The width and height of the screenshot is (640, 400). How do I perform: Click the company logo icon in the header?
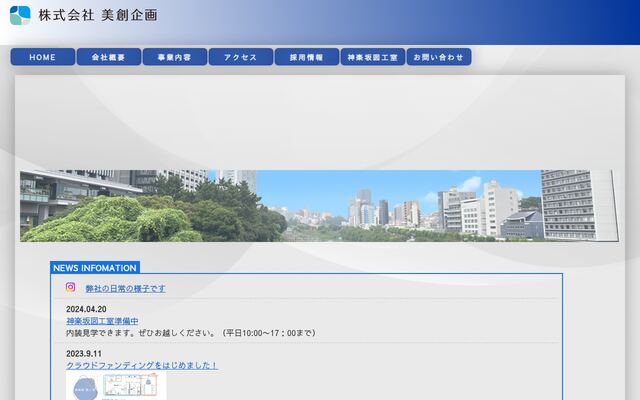tap(20, 15)
